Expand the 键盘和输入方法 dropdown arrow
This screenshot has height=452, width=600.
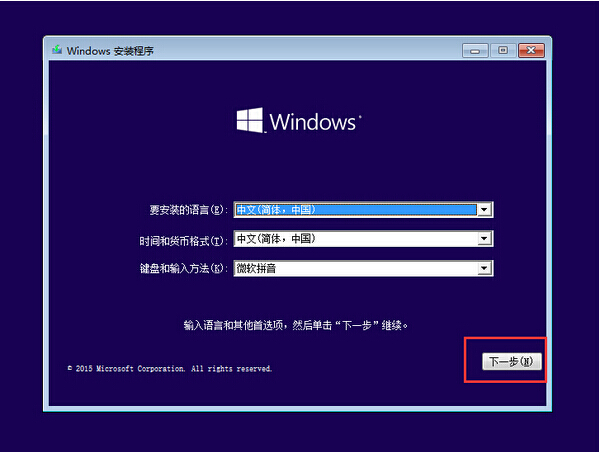(485, 268)
